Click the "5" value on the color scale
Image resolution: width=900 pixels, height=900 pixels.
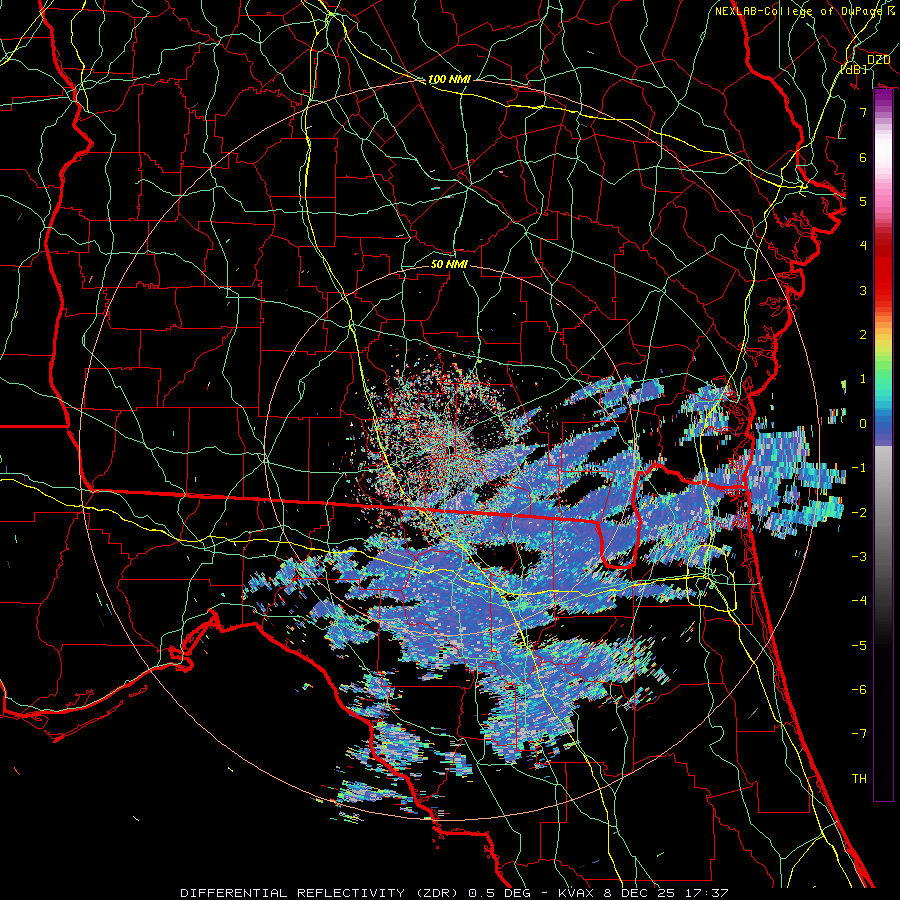(x=863, y=201)
